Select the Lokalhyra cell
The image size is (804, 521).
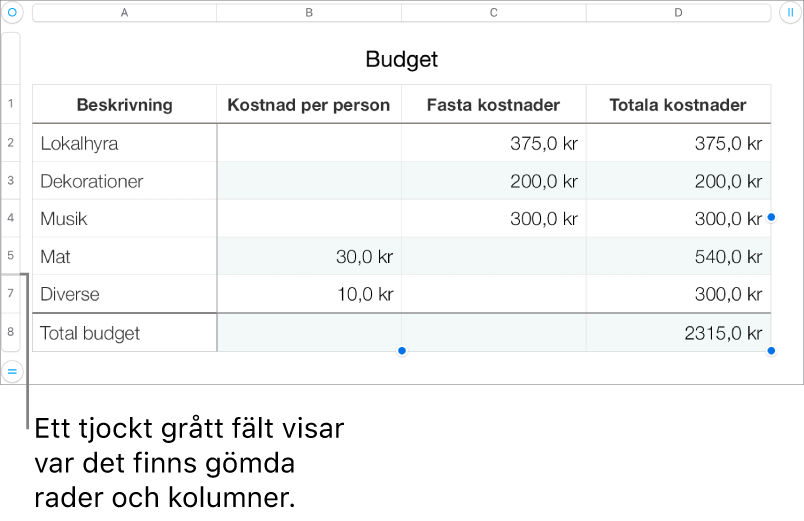pos(125,143)
